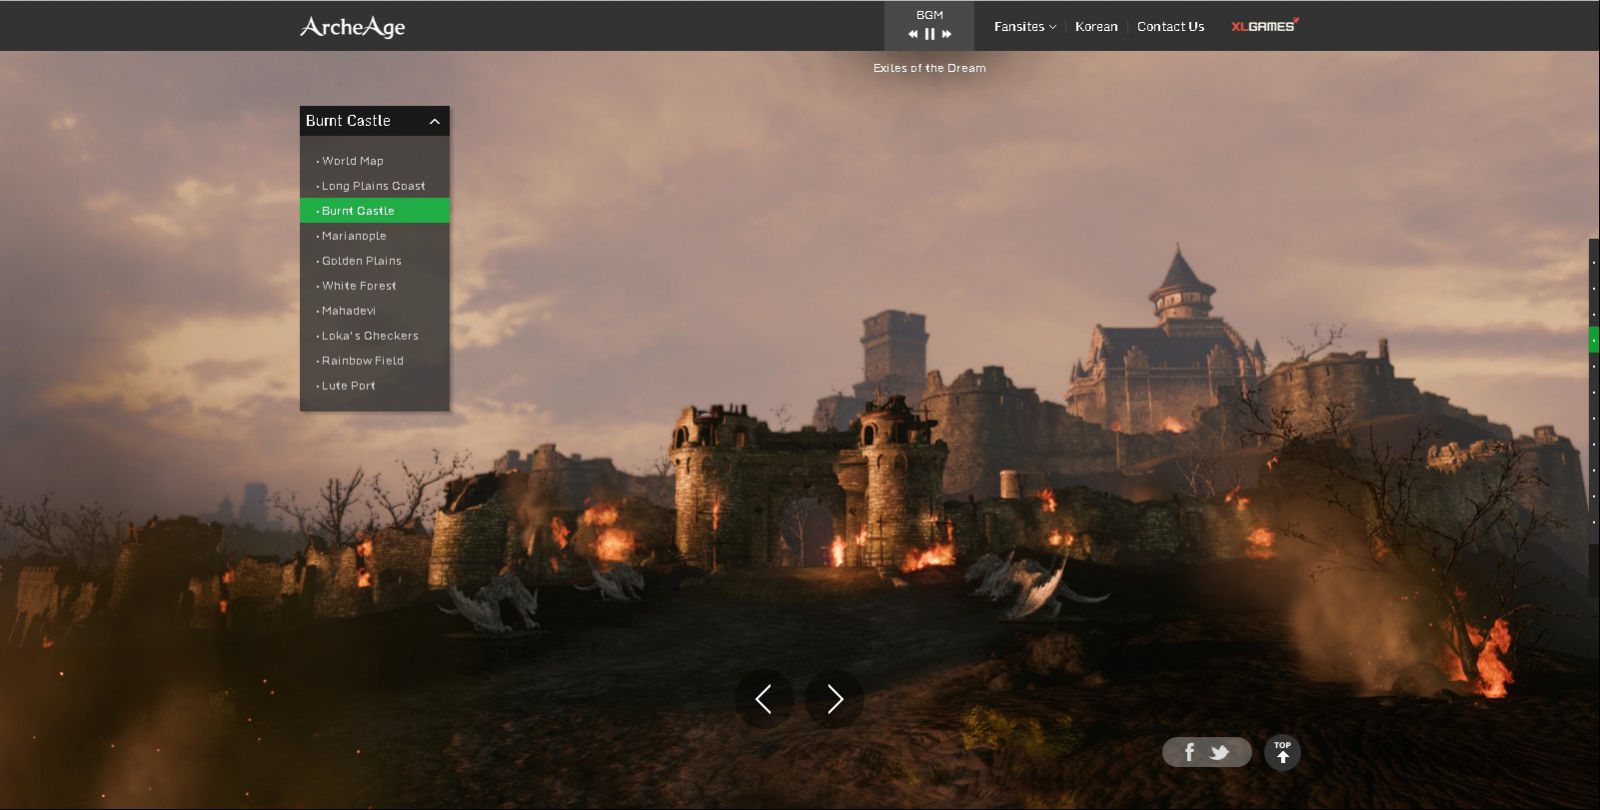Click the ArcheAge logo
Screen dimensions: 1600x810
[x=352, y=27]
